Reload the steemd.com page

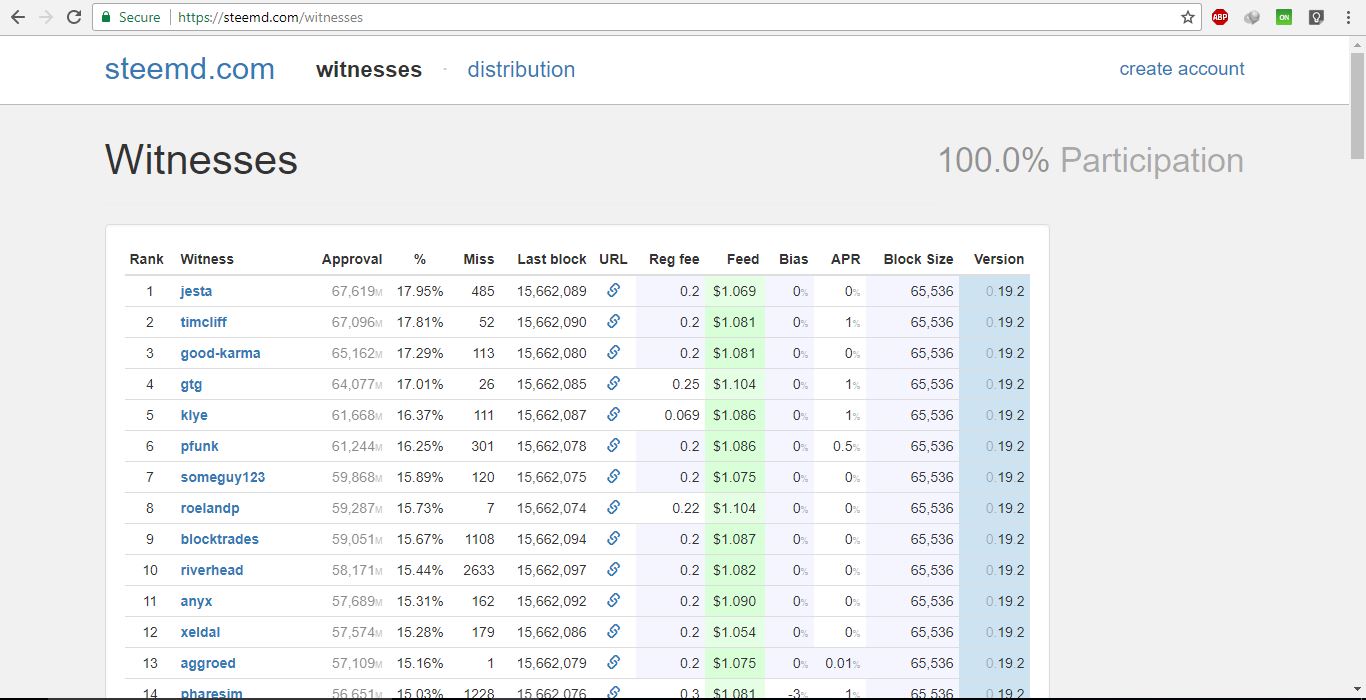click(x=74, y=17)
